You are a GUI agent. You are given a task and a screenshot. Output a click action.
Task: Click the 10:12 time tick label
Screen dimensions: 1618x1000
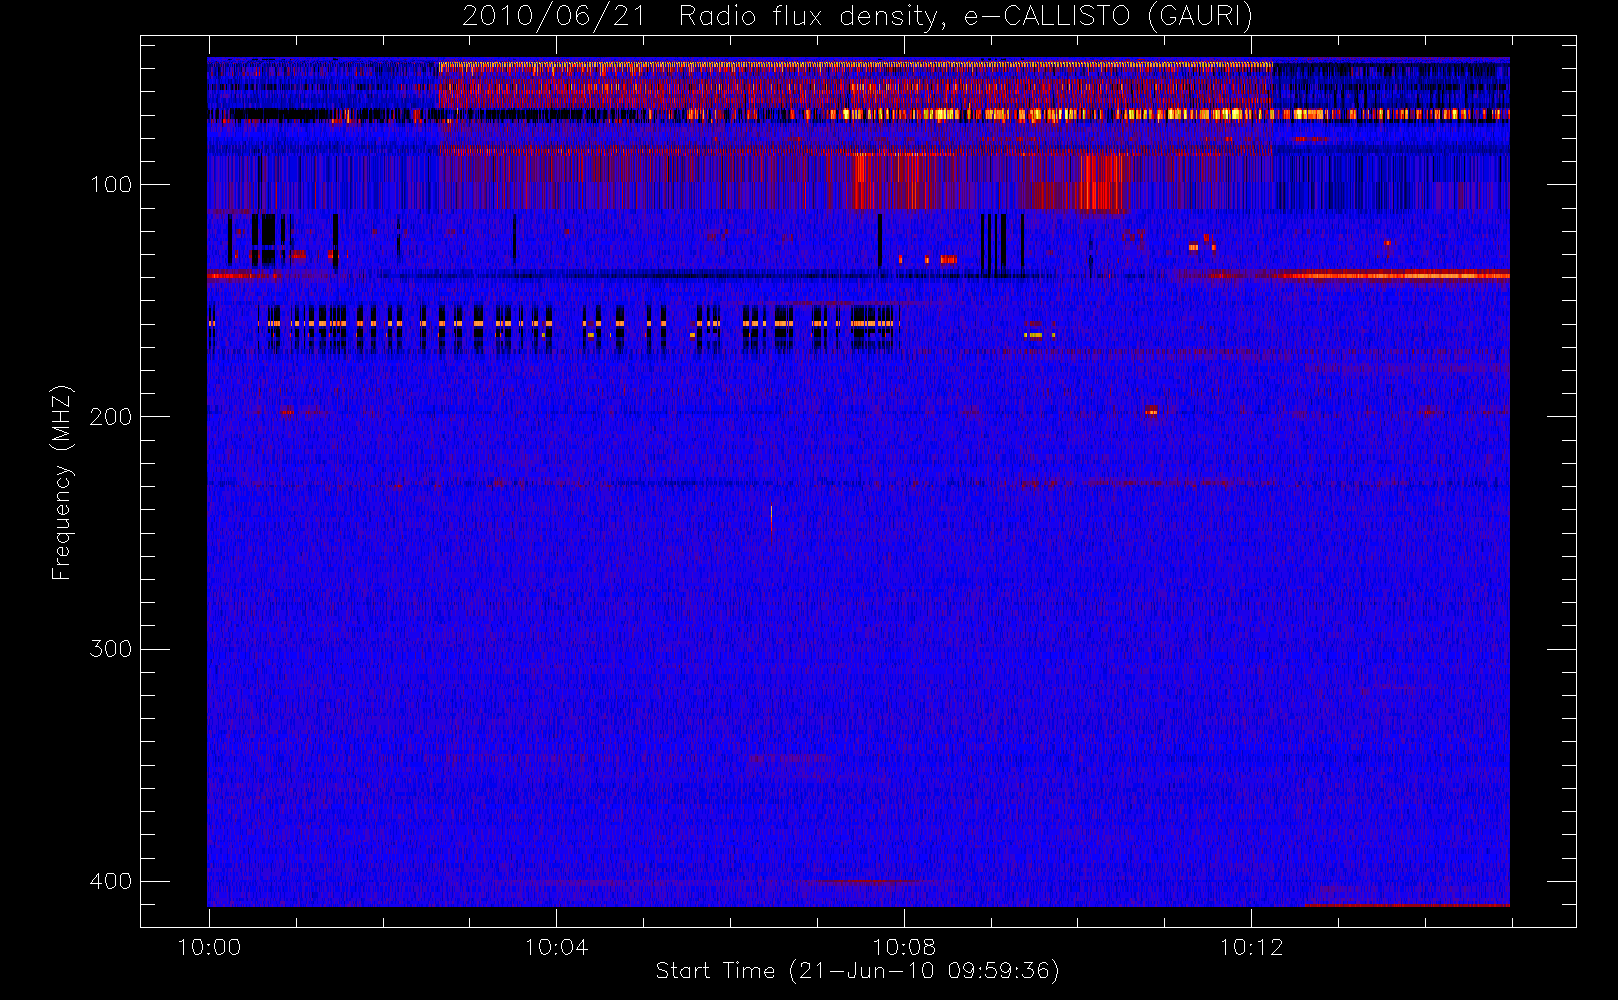1251,947
